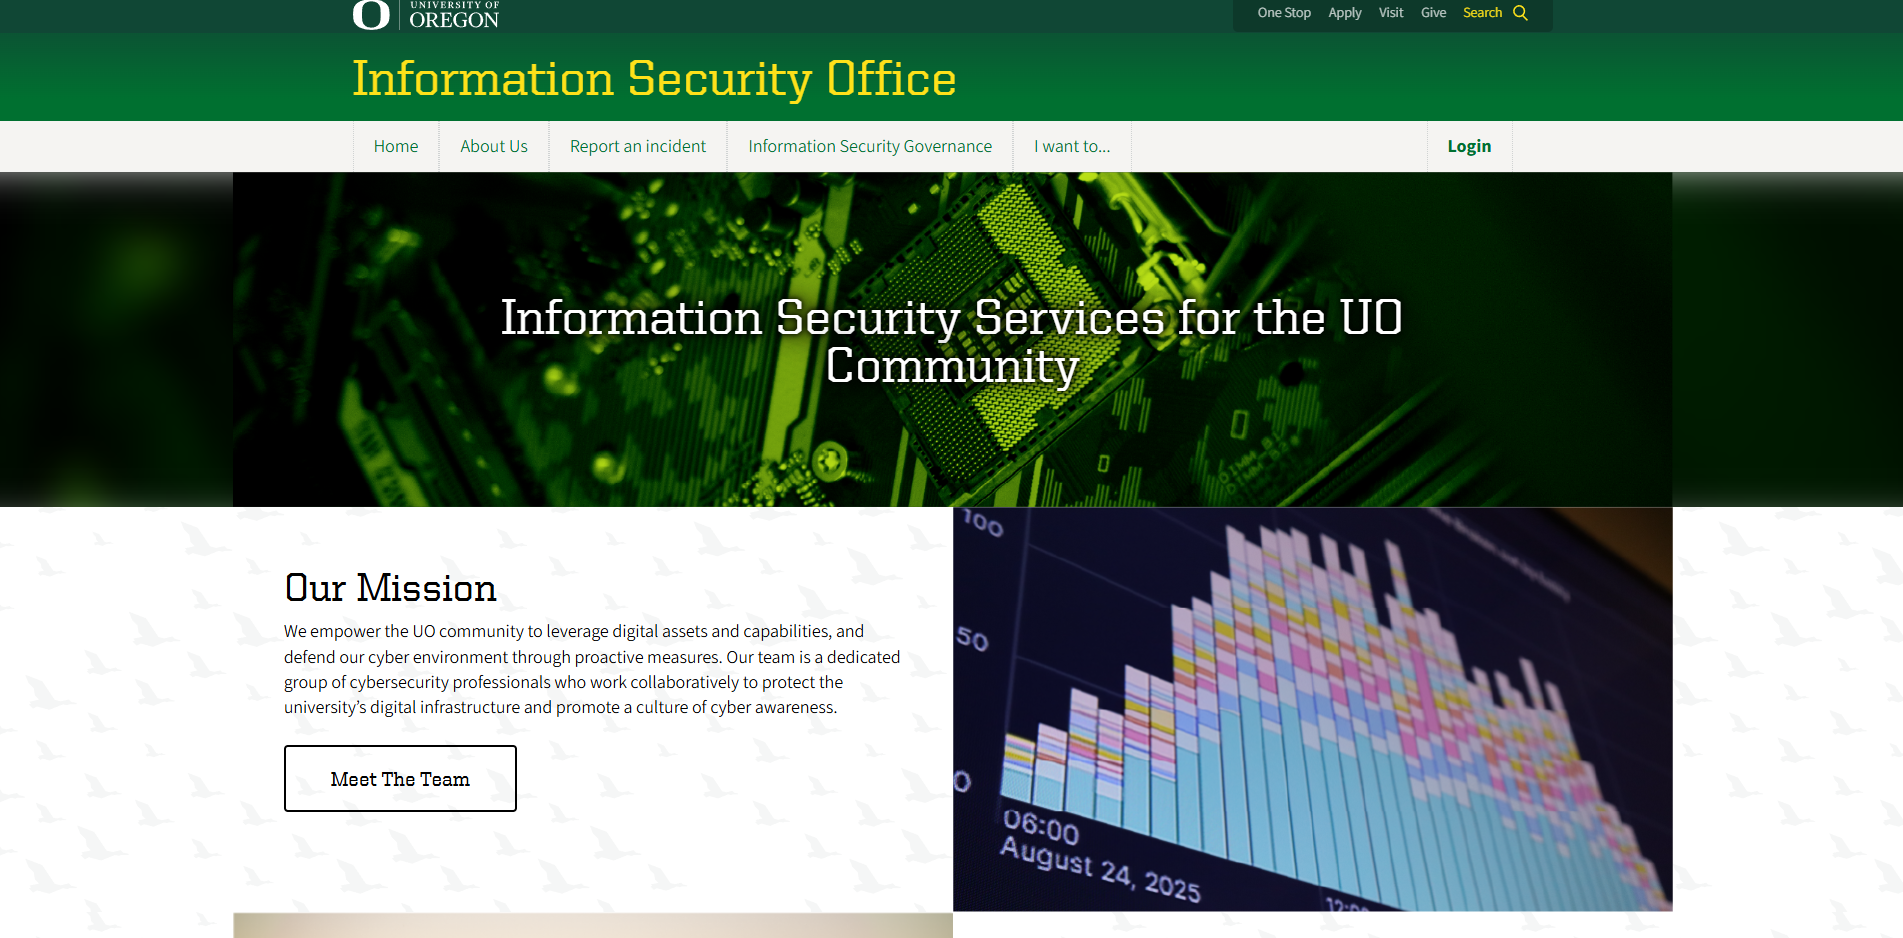Image resolution: width=1903 pixels, height=938 pixels.
Task: Navigate to Report an incident
Action: point(637,146)
